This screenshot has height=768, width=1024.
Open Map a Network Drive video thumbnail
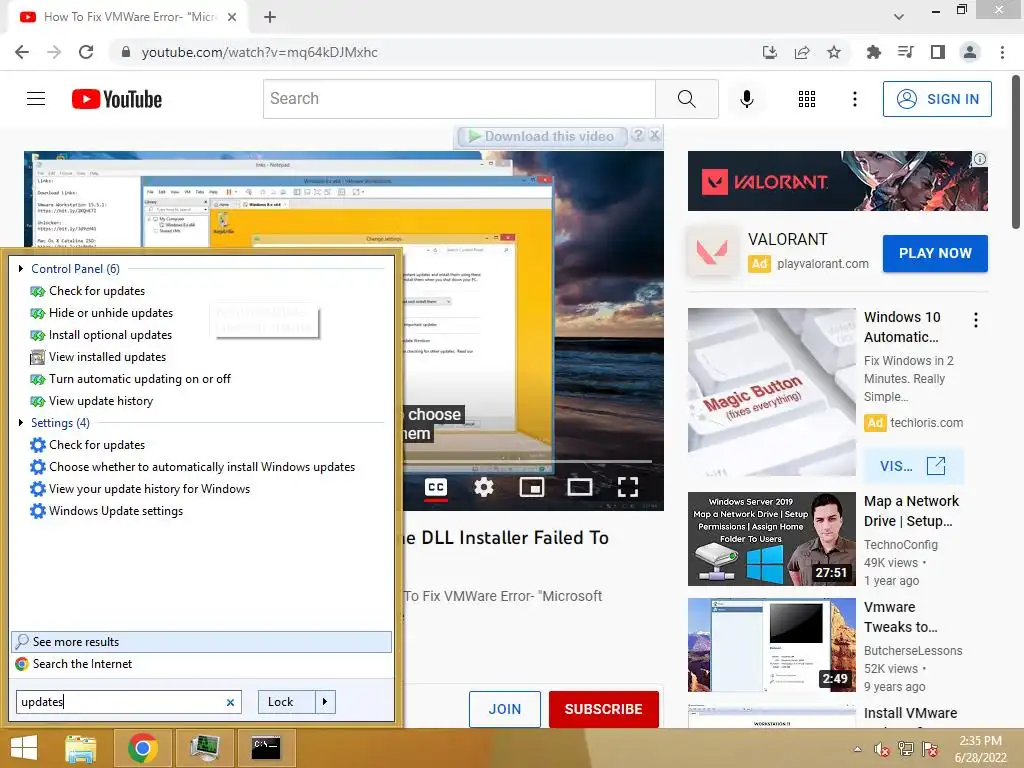tap(771, 539)
